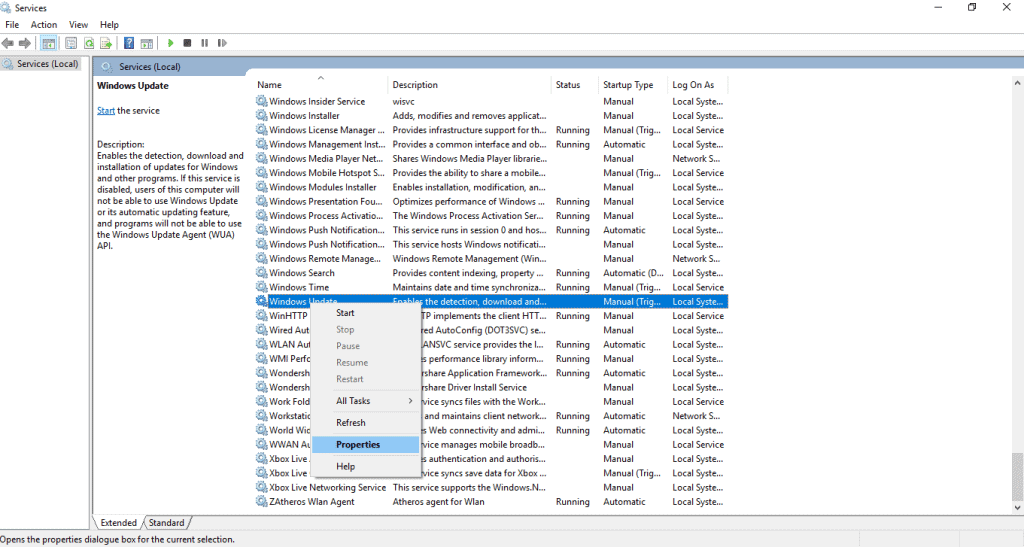Click the Restart Service toolbar icon
1024x547 pixels.
(x=222, y=43)
